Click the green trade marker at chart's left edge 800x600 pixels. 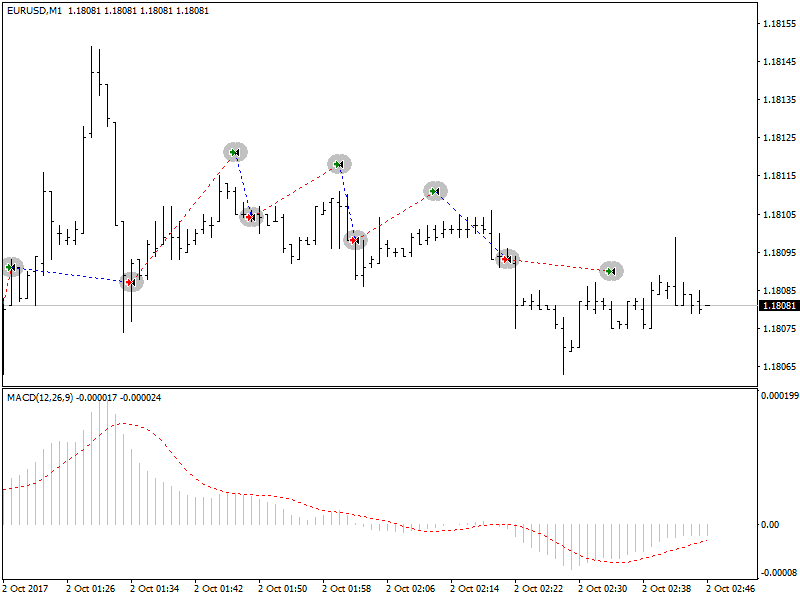11,267
